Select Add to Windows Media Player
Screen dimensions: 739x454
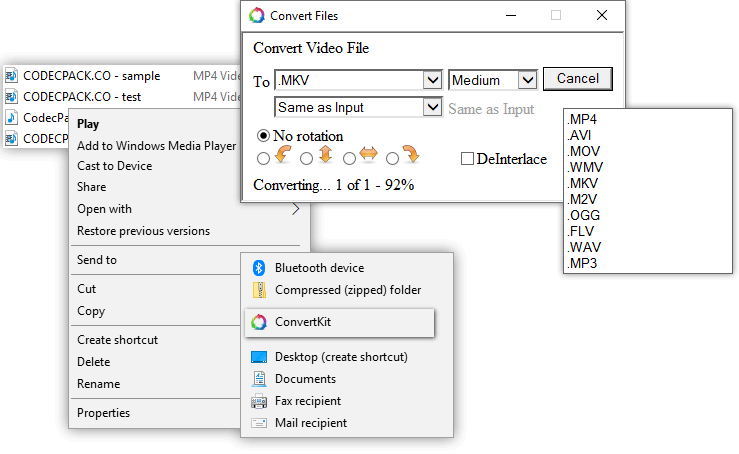click(156, 146)
